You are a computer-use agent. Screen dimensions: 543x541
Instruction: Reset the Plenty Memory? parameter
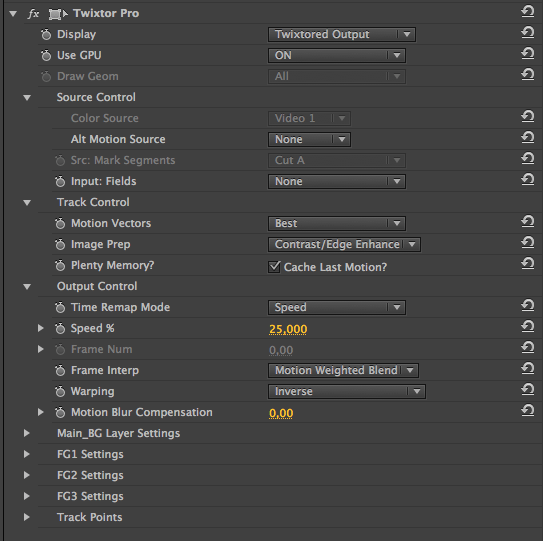pyautogui.click(x=527, y=264)
